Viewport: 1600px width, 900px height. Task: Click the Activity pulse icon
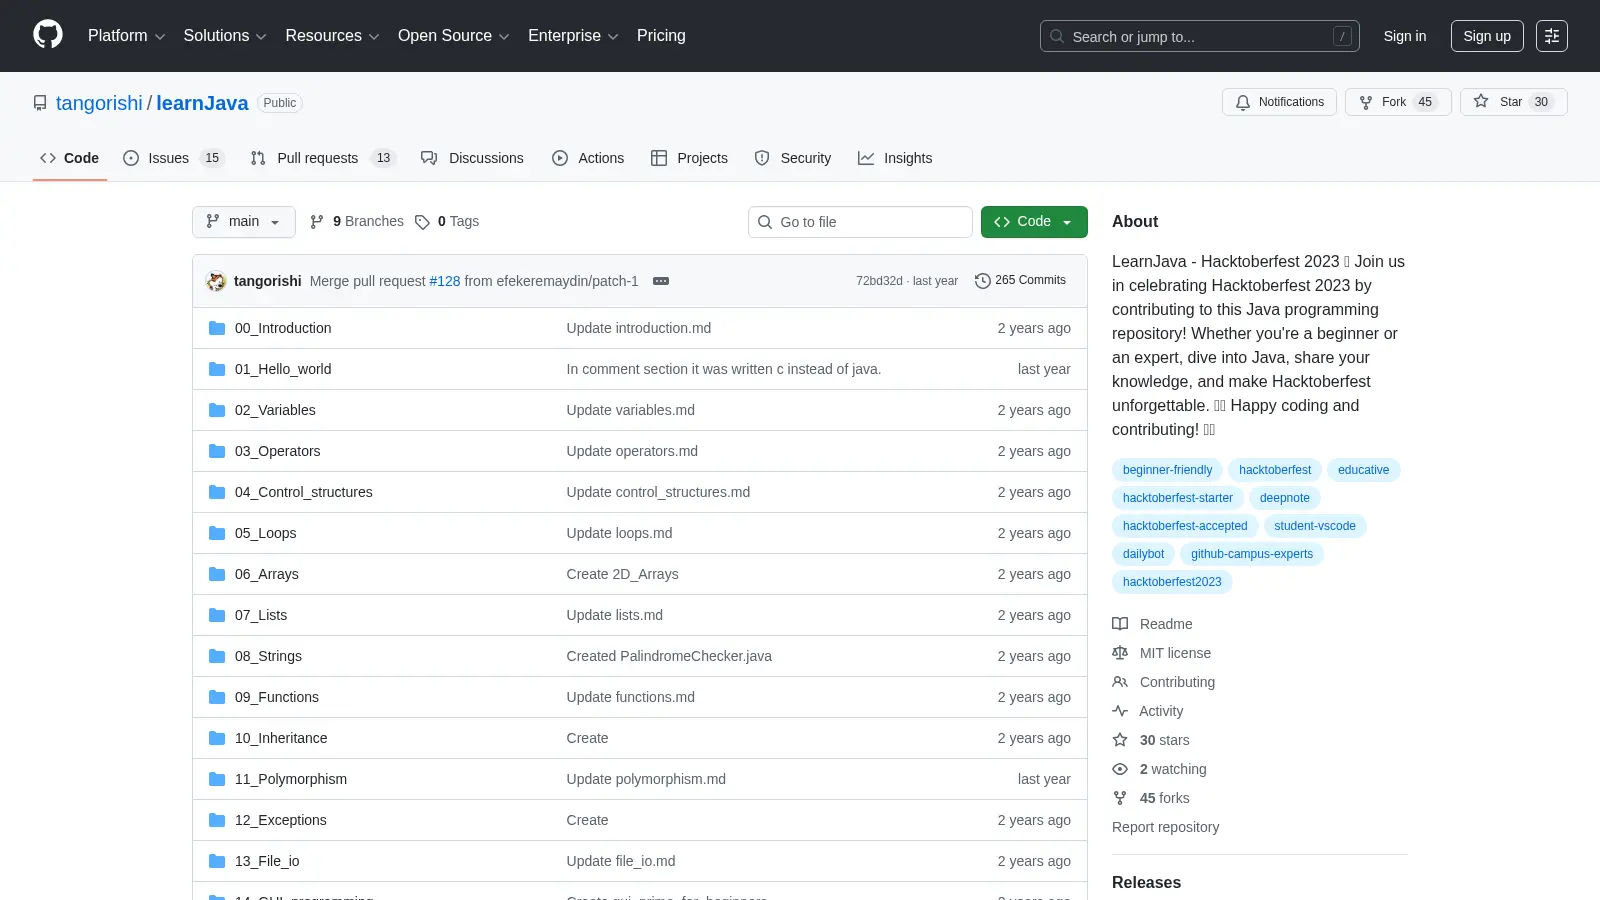[x=1120, y=711]
